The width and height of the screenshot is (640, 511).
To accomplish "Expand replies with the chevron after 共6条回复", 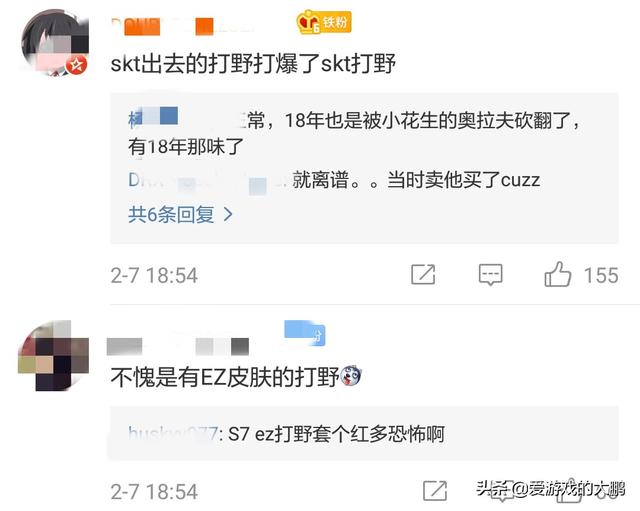I will click(229, 214).
